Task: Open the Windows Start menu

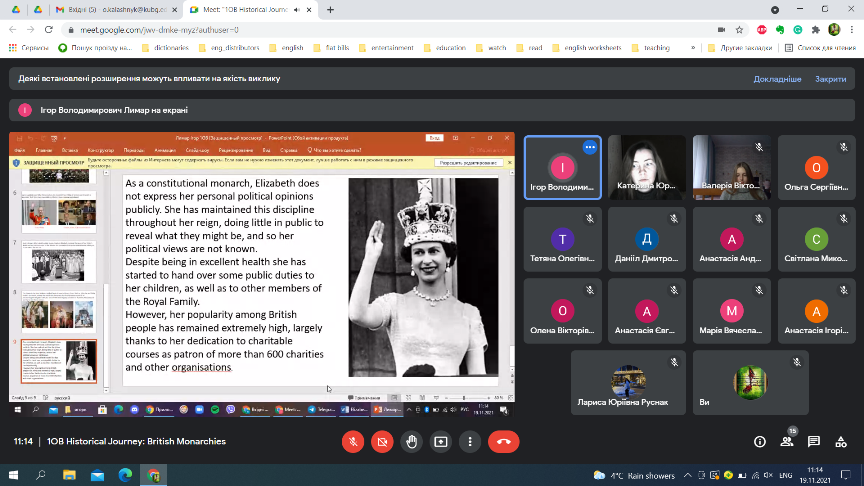Action: coord(12,474)
